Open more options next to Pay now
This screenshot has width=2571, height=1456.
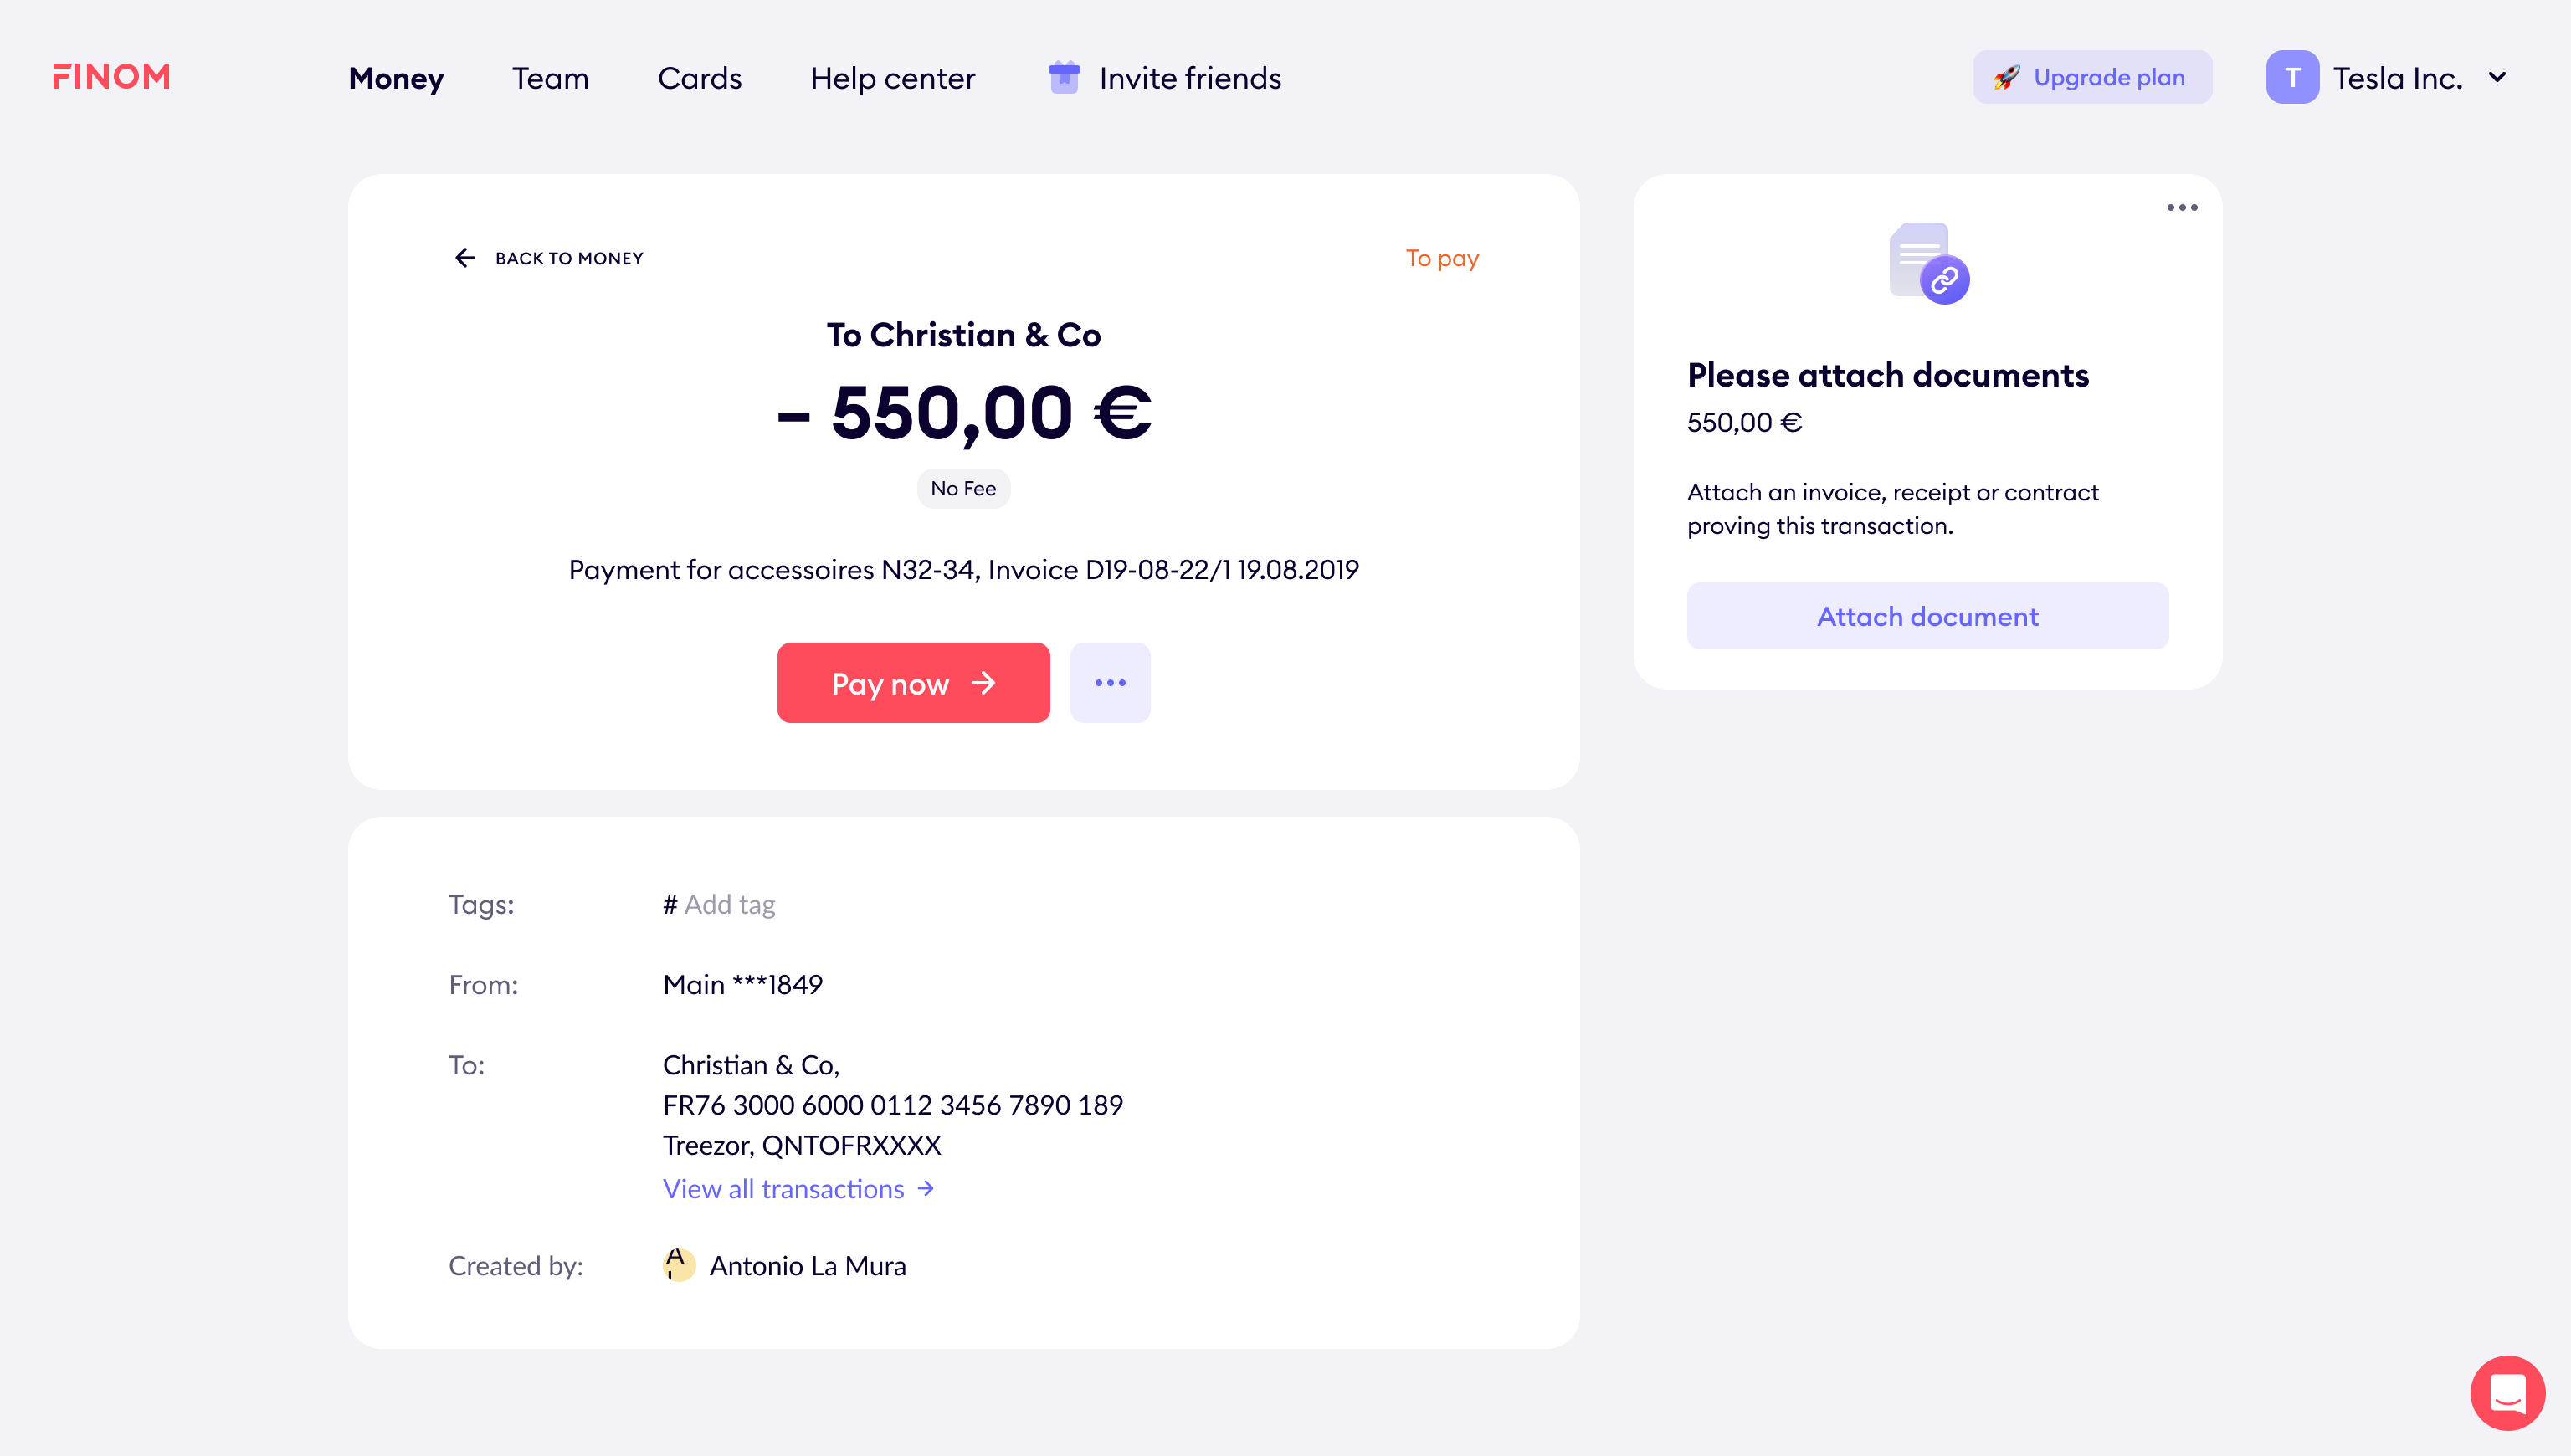(1110, 683)
